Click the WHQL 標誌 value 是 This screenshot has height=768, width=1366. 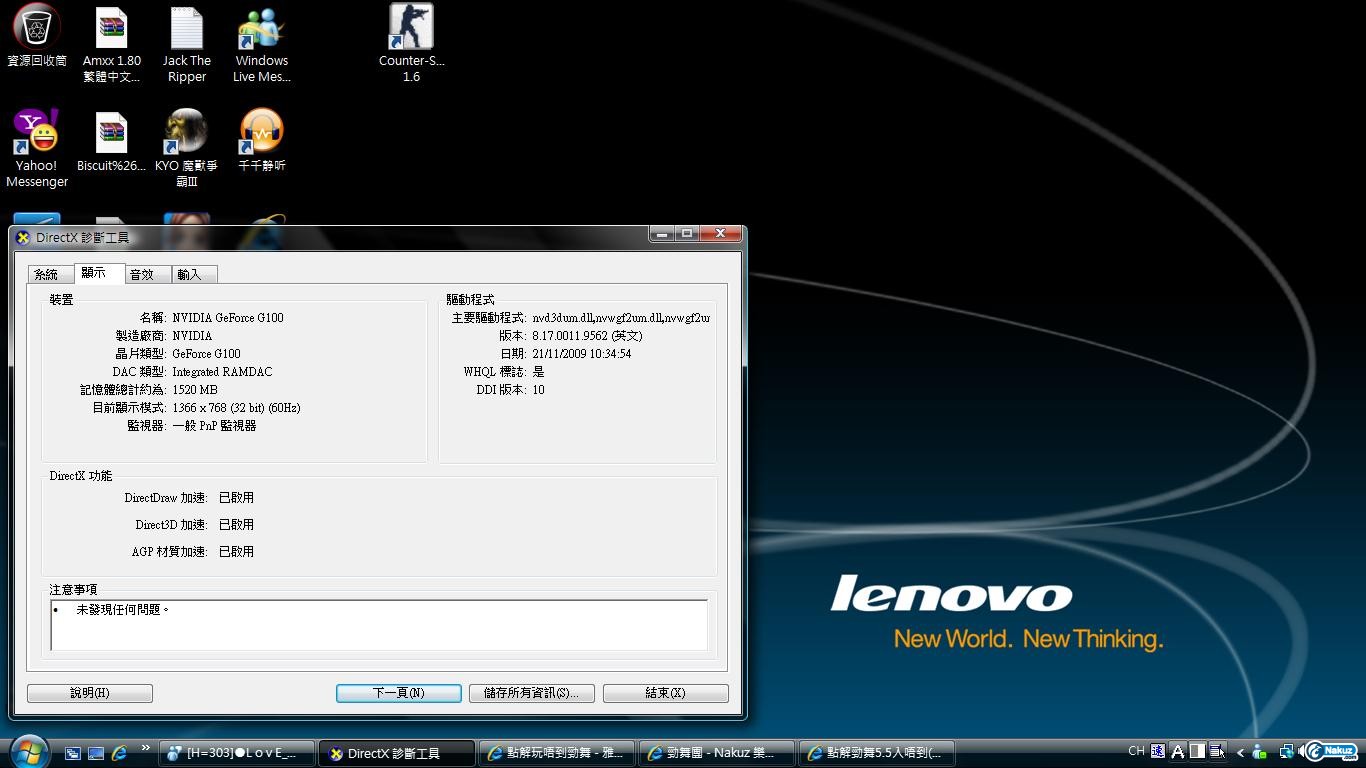pyautogui.click(x=538, y=372)
